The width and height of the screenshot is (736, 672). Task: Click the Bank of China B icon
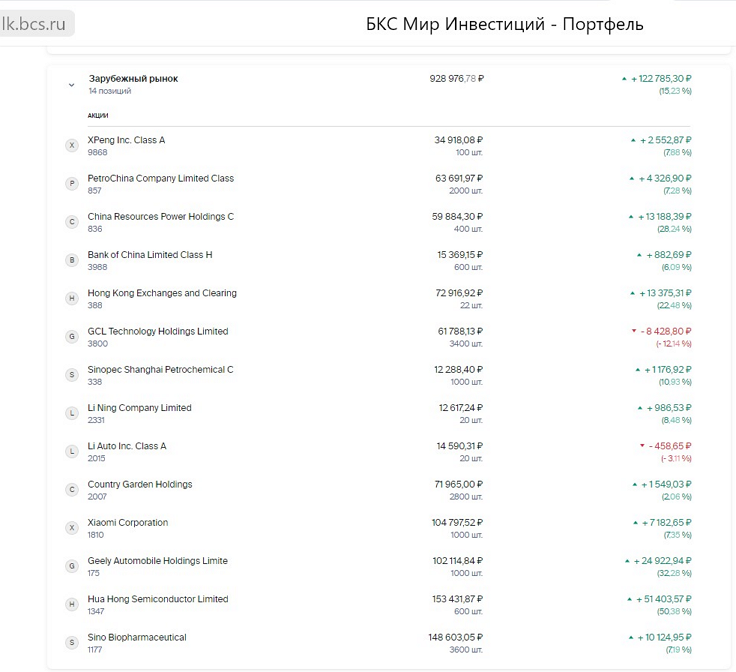pyautogui.click(x=71, y=260)
